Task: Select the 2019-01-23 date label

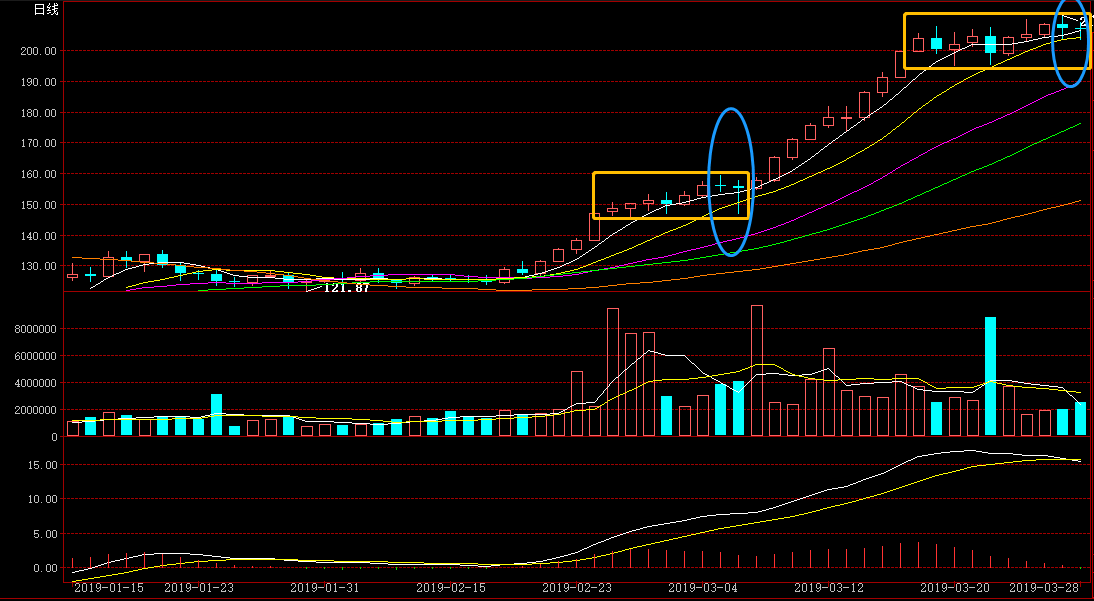Action: (x=199, y=588)
